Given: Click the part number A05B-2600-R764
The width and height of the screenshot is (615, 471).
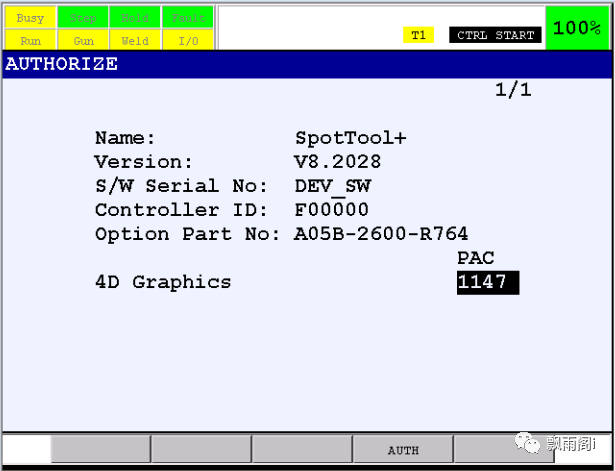Looking at the screenshot, I should (x=381, y=234).
